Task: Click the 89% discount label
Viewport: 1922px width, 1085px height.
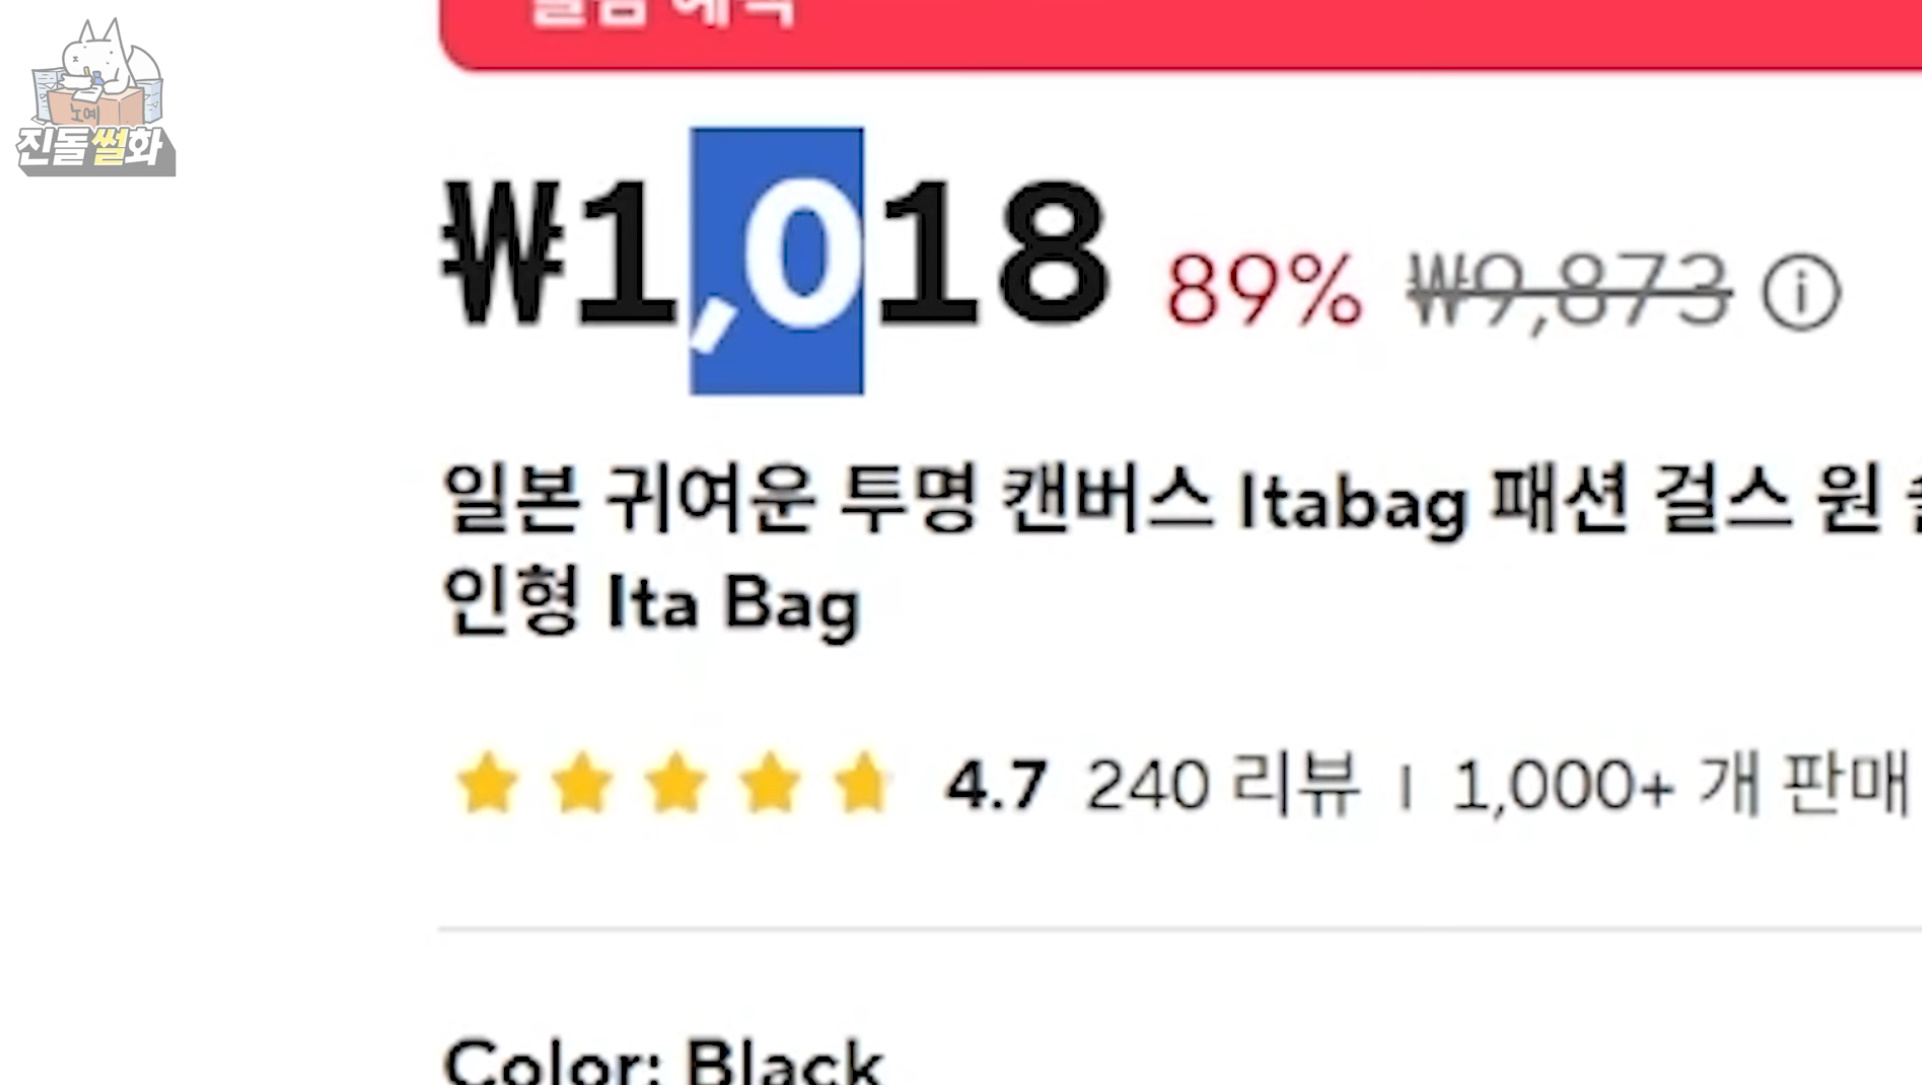Action: (x=1265, y=291)
